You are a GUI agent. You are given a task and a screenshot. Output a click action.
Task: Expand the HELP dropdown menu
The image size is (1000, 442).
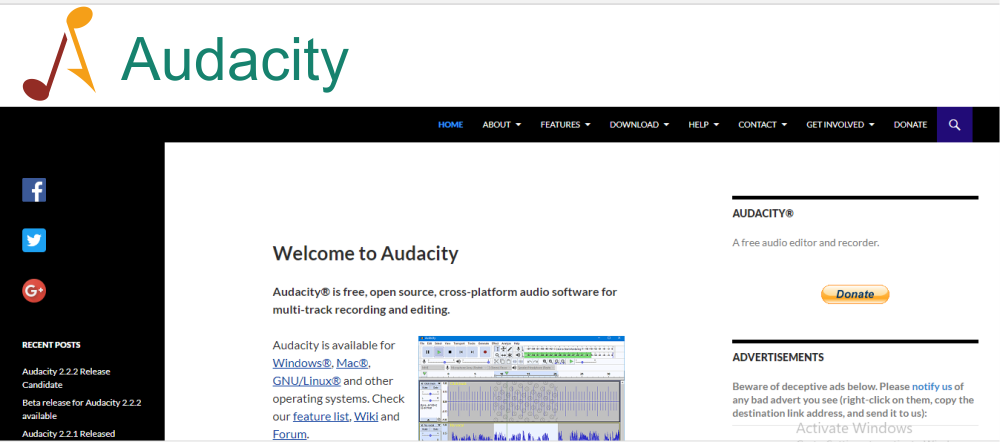pos(703,124)
